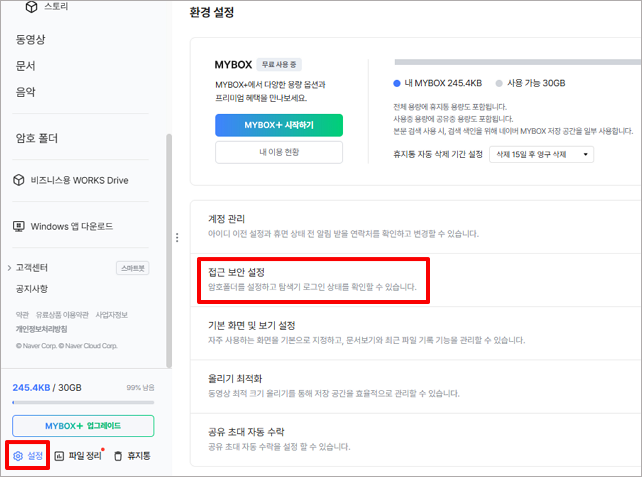Click the 스토리 cube icon
Screen dimensions: 642x477
tap(30, 7)
